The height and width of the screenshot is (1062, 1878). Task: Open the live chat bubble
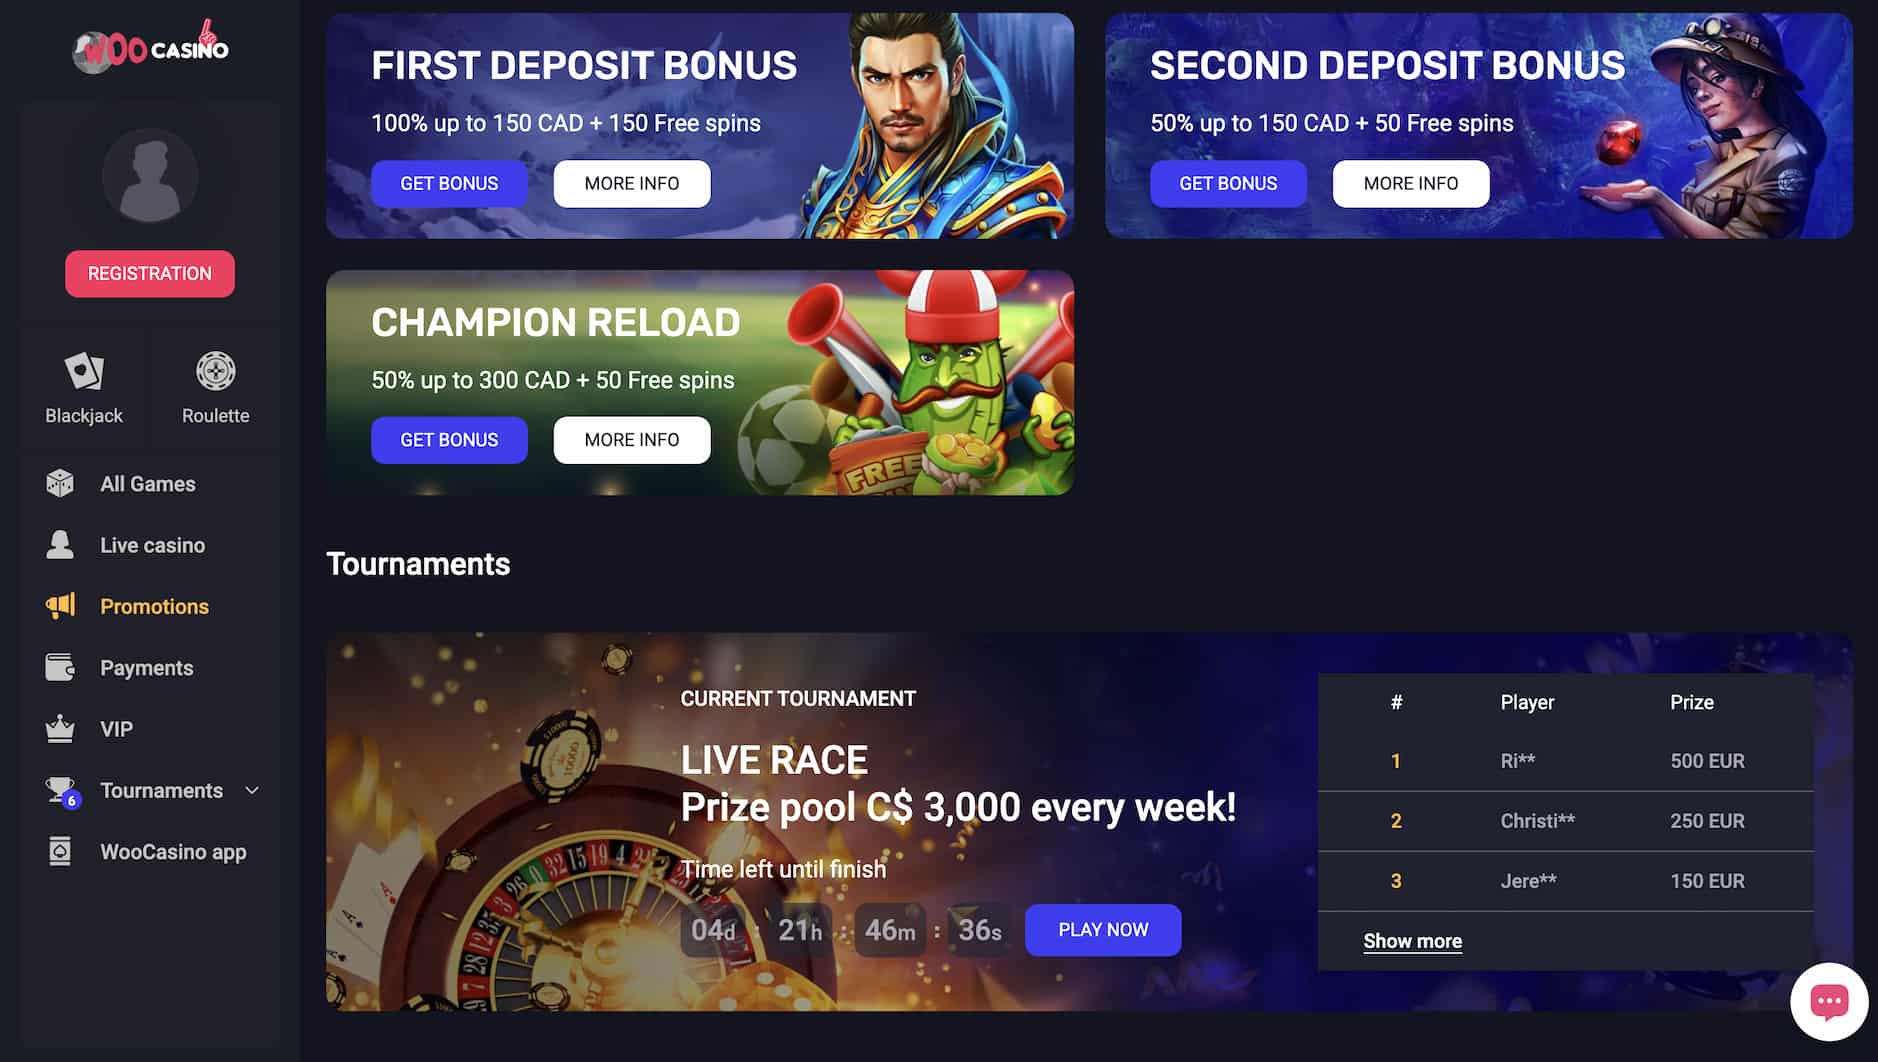coord(1829,1001)
